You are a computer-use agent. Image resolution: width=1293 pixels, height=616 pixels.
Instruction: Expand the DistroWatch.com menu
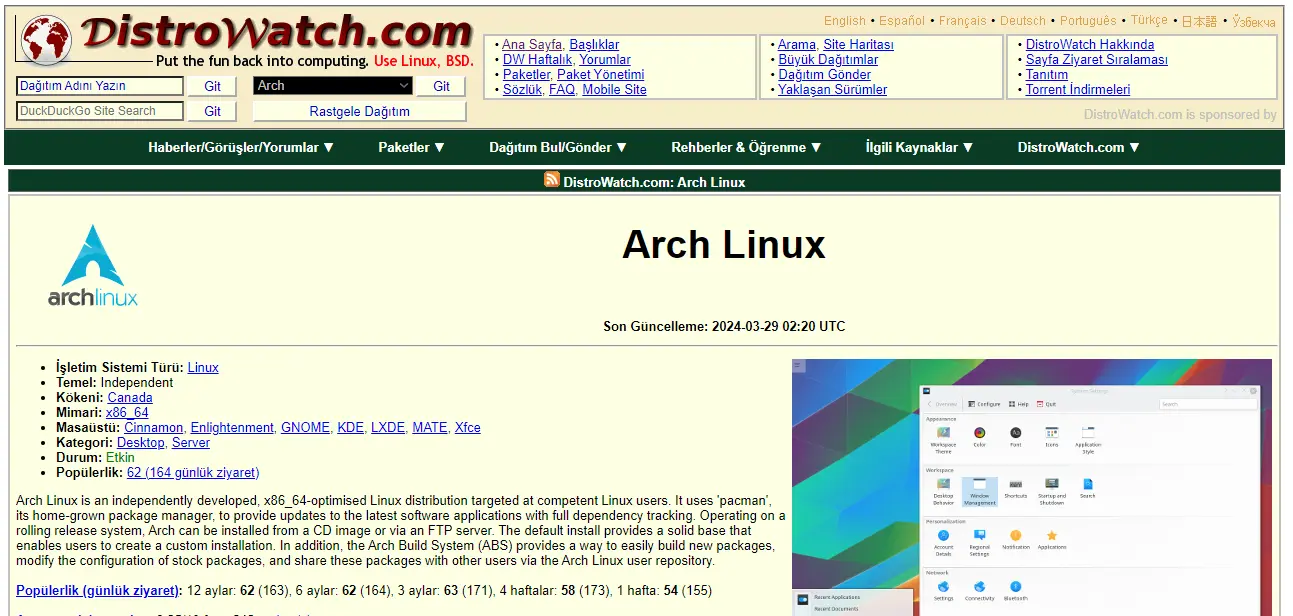pyautogui.click(x=1079, y=147)
